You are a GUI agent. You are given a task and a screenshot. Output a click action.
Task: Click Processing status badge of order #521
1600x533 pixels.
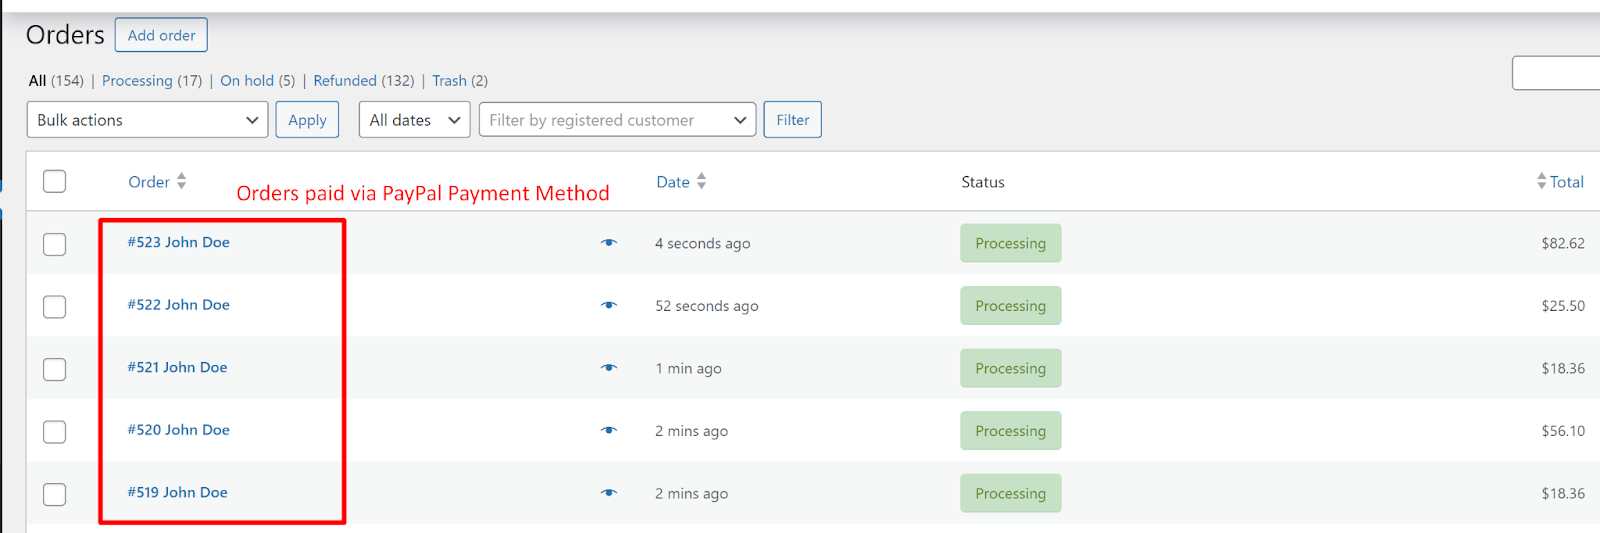pyautogui.click(x=1011, y=368)
